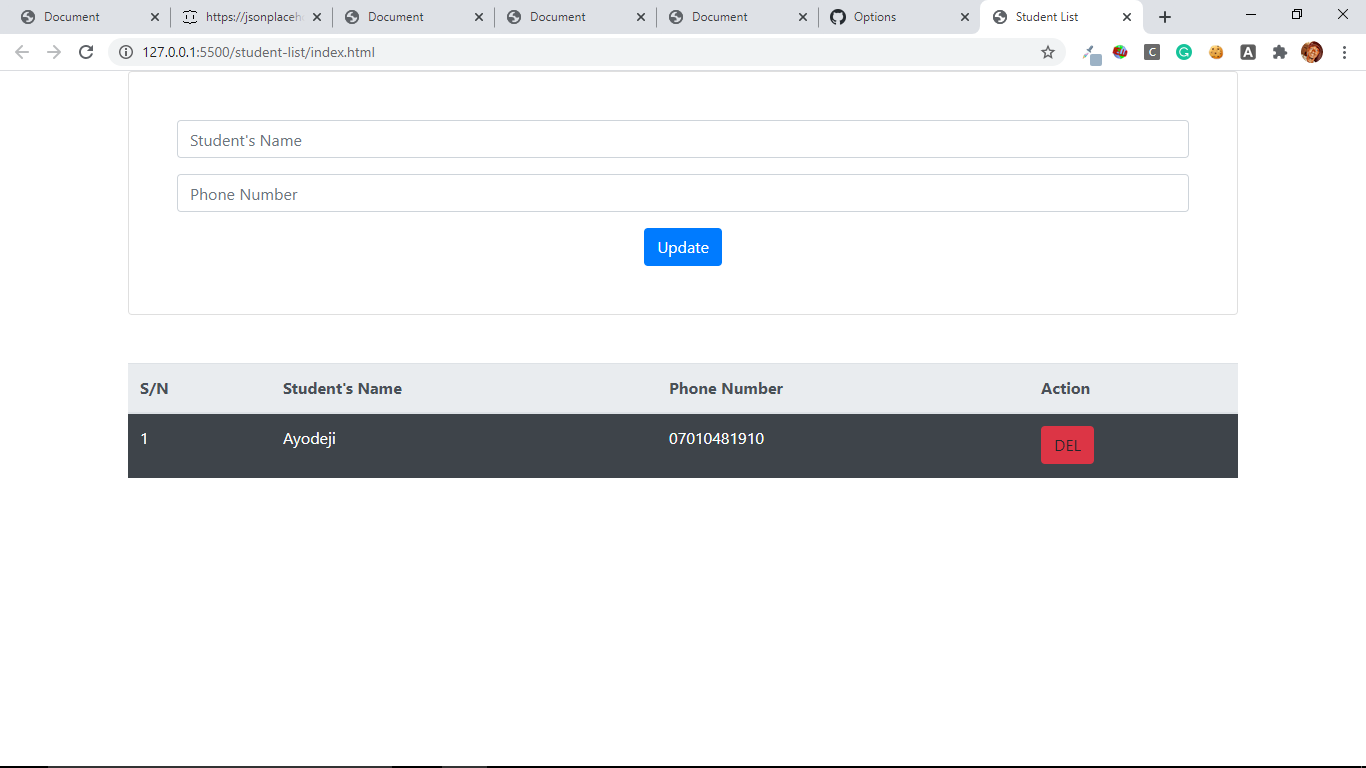Open the Chrome profile avatar
Image resolution: width=1366 pixels, height=768 pixels.
pyautogui.click(x=1312, y=52)
